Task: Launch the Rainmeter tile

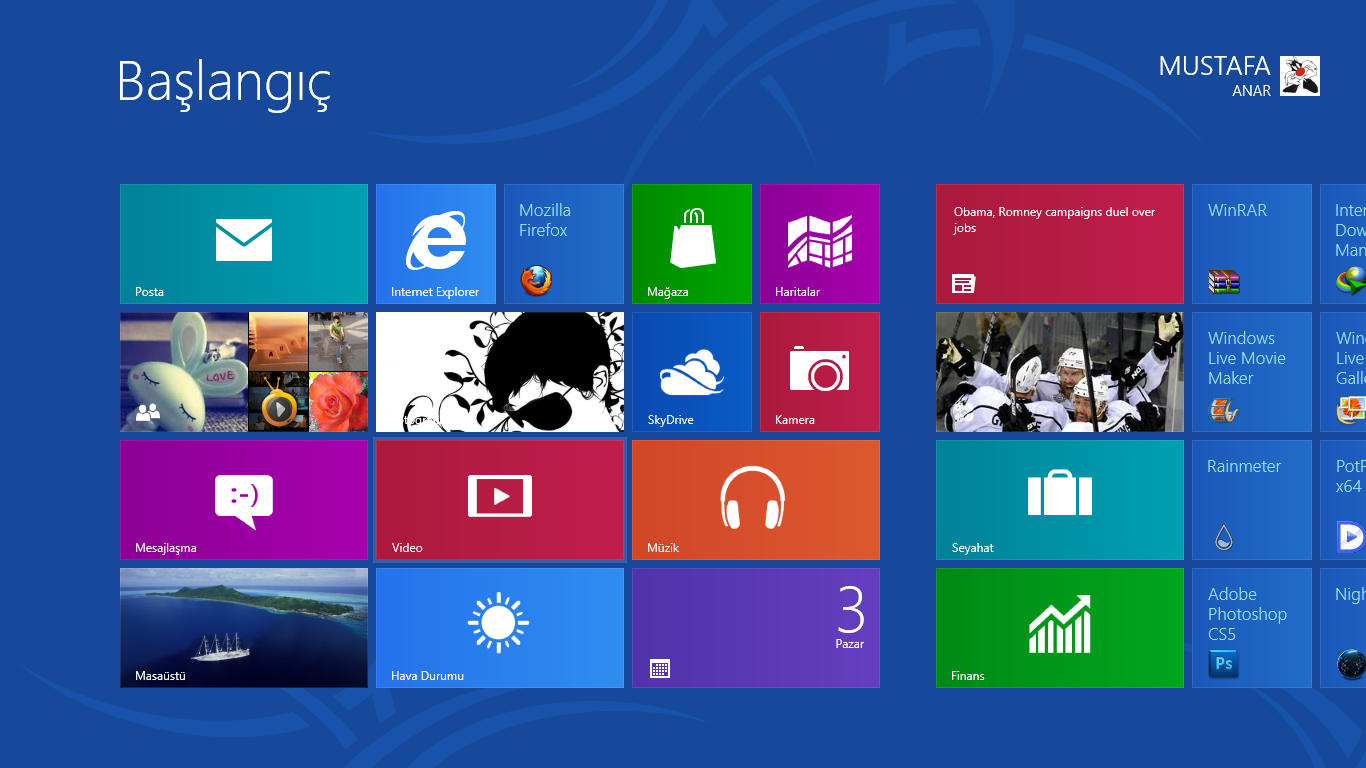Action: (x=1252, y=500)
